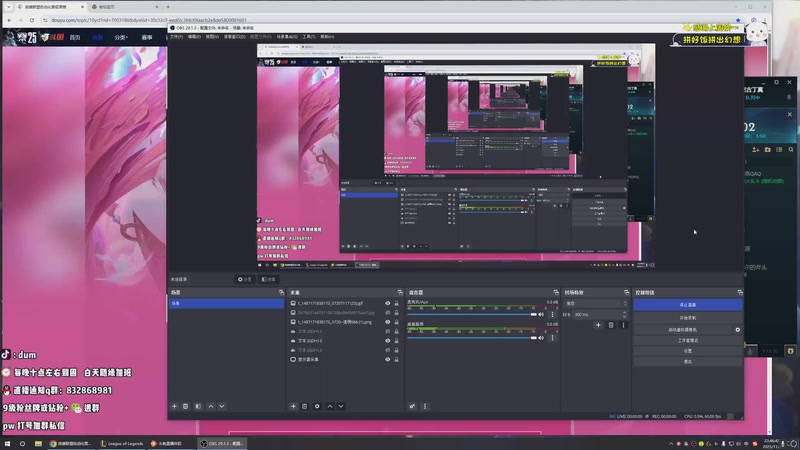Hide the first GIF source via eye icon

coord(388,303)
